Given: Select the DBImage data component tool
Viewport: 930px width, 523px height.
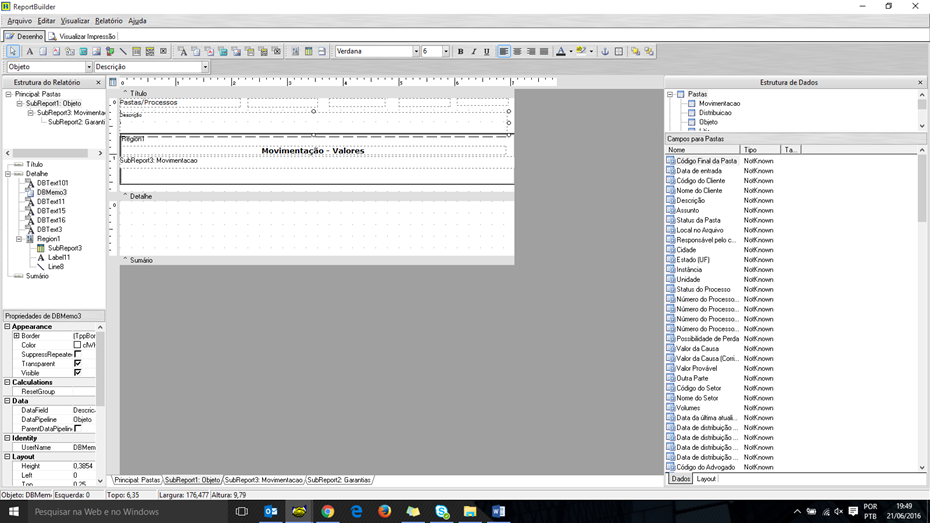Looking at the screenshot, I should tap(236, 52).
